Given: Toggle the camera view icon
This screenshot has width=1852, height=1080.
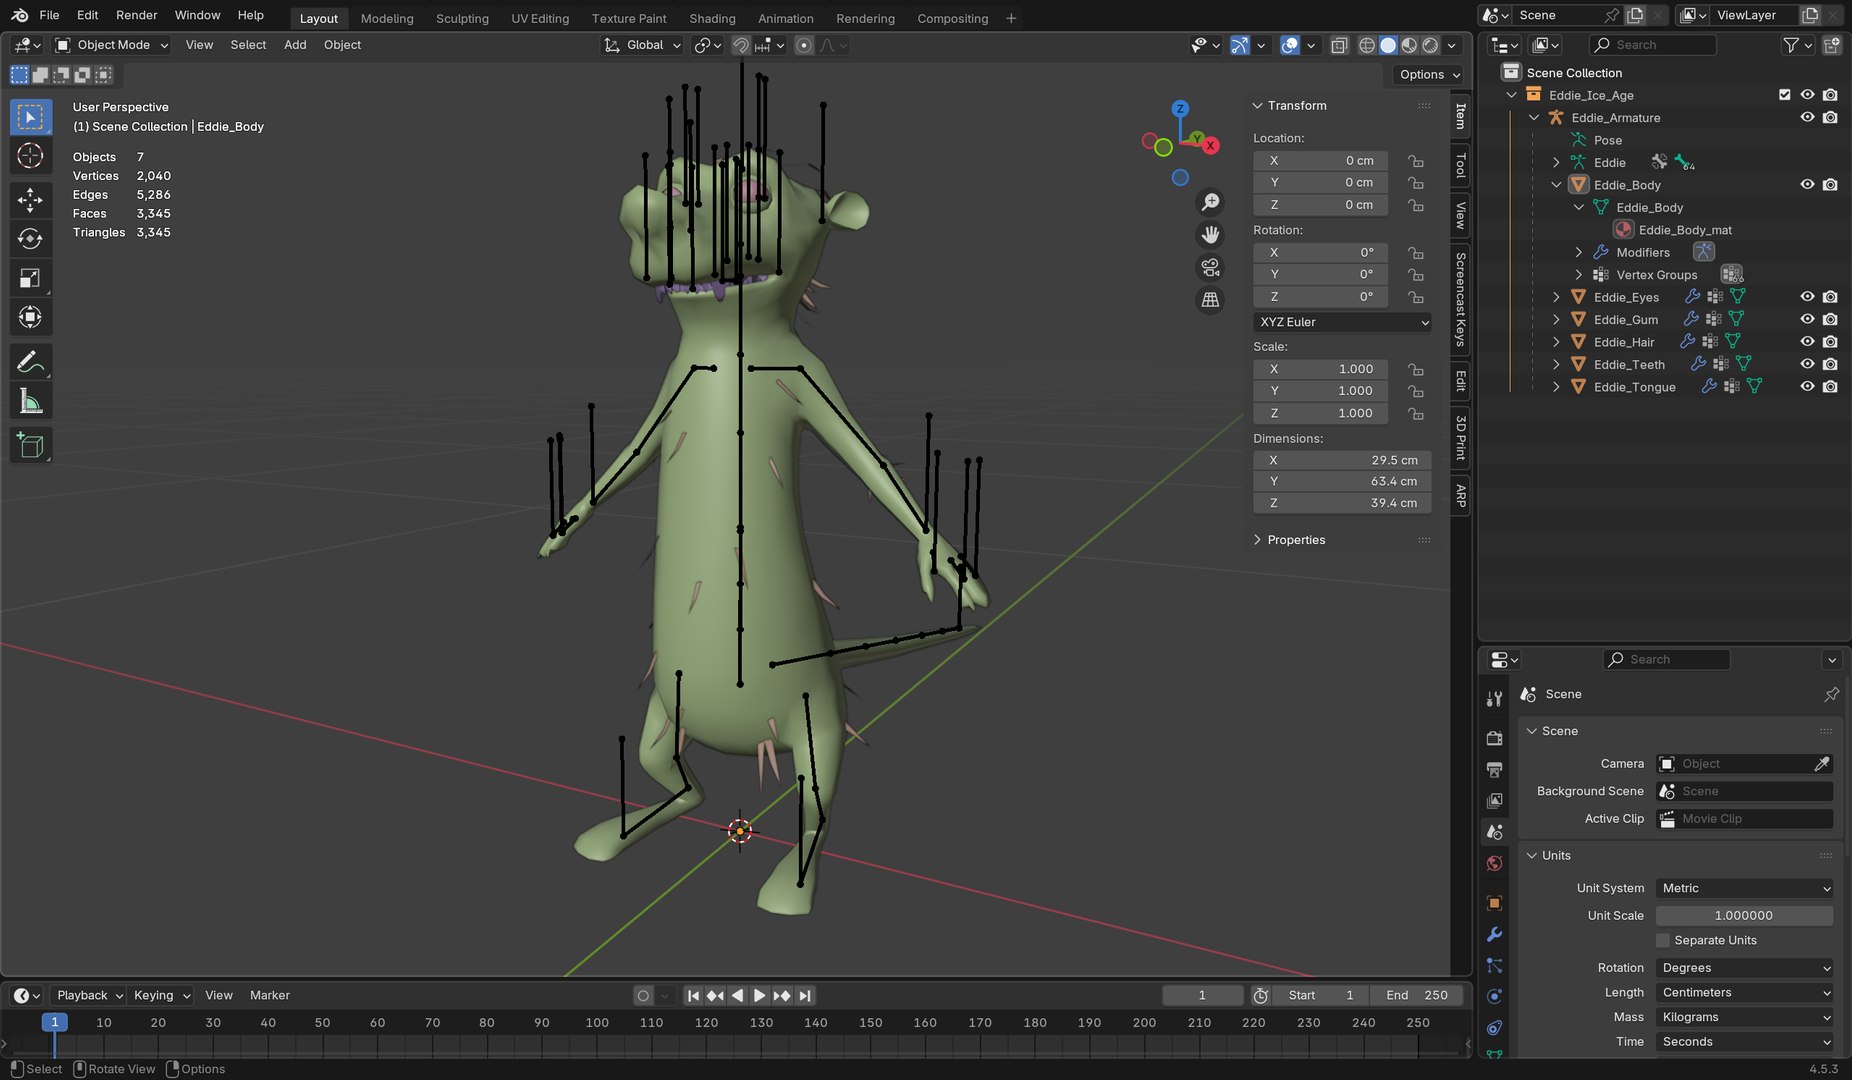Looking at the screenshot, I should click(x=1210, y=267).
